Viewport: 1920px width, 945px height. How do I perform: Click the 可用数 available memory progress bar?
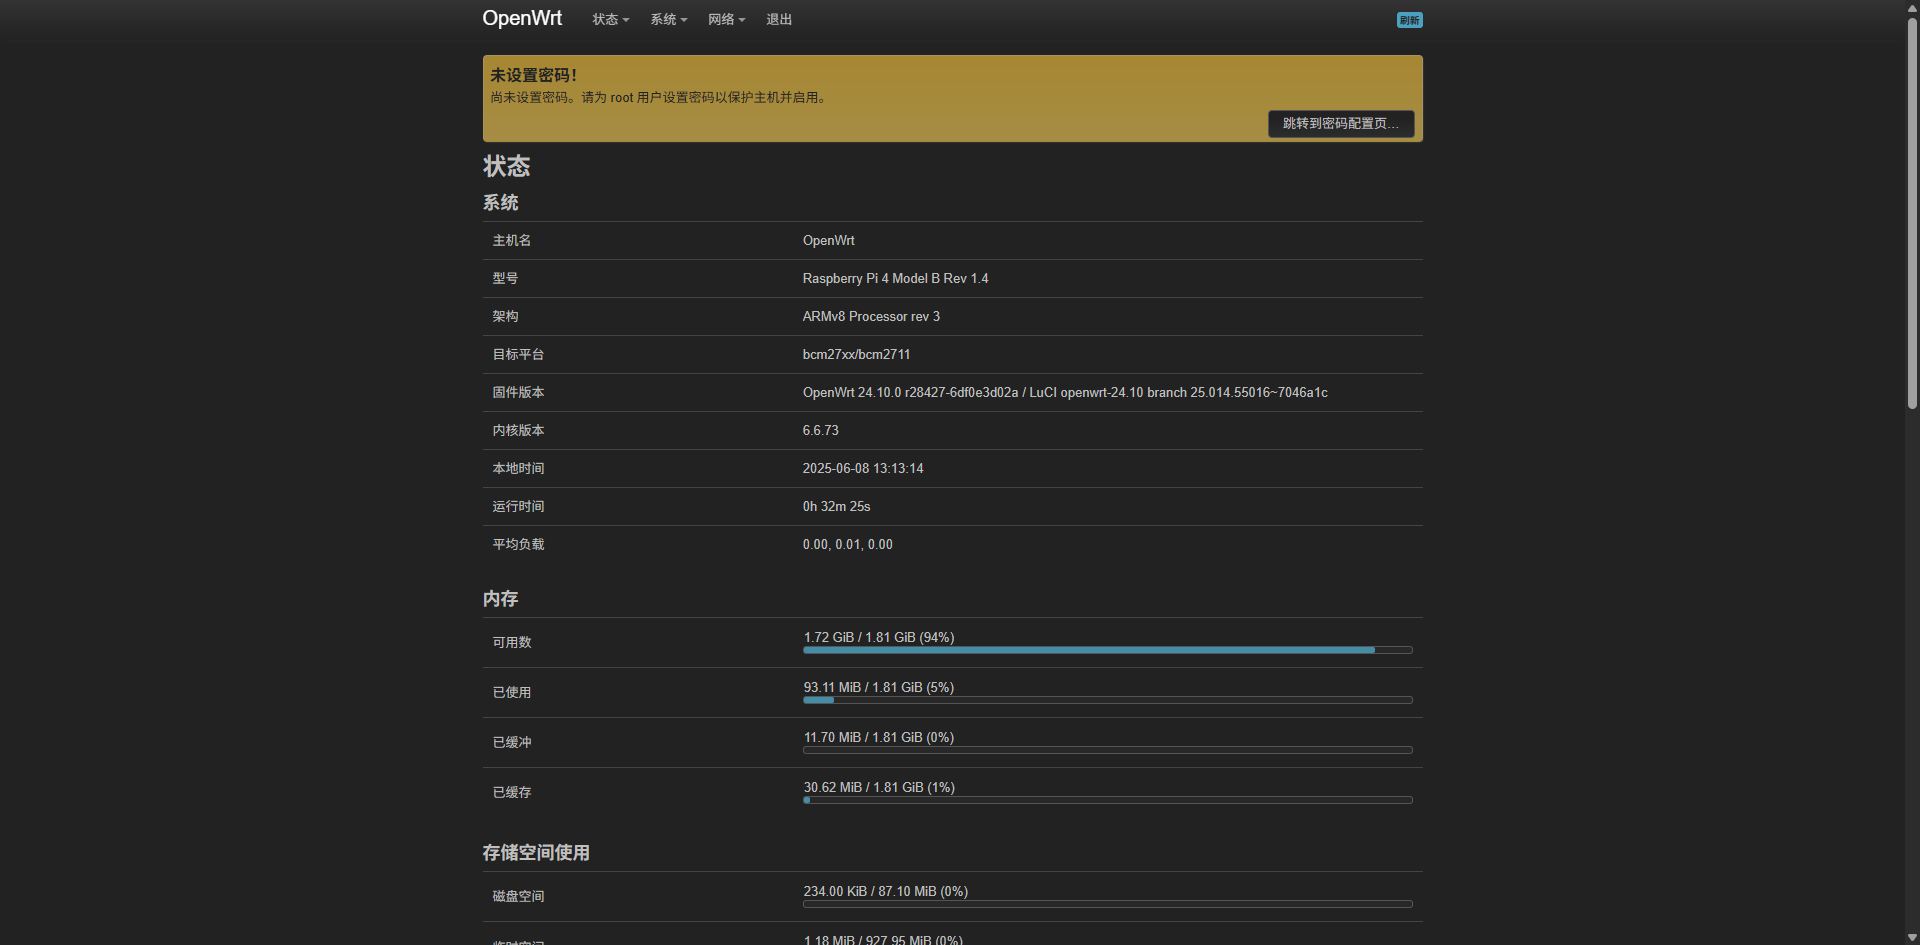coord(1106,650)
